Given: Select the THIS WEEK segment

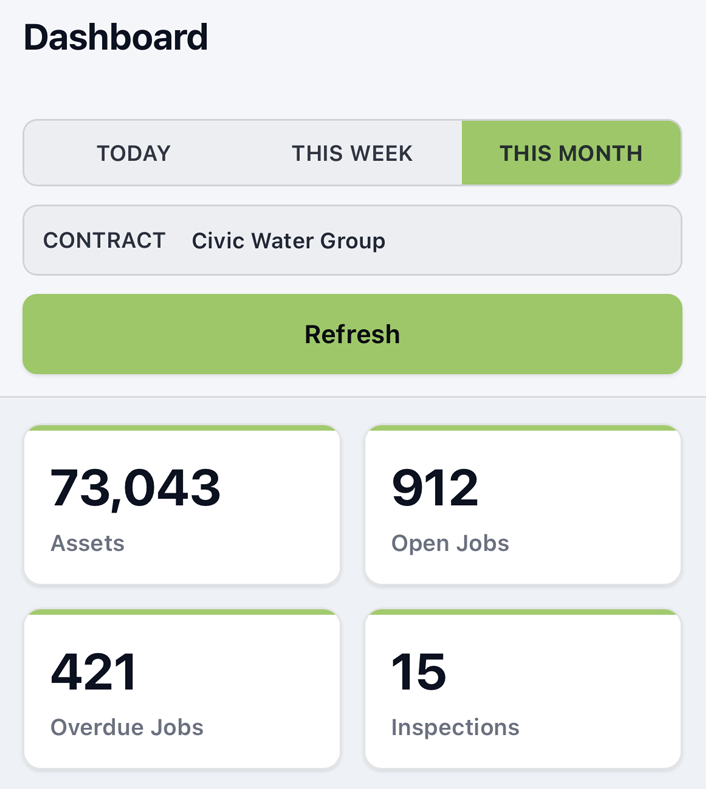Looking at the screenshot, I should click(x=352, y=153).
